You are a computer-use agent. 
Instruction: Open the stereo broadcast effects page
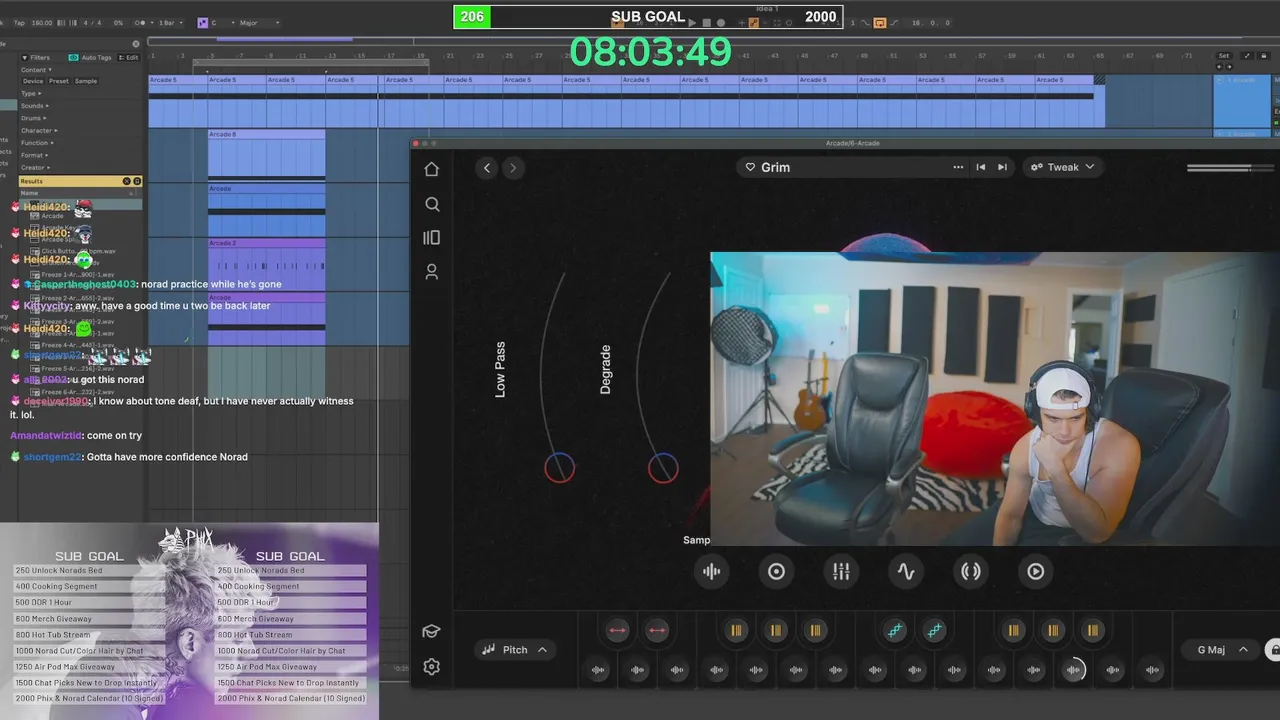(x=971, y=572)
